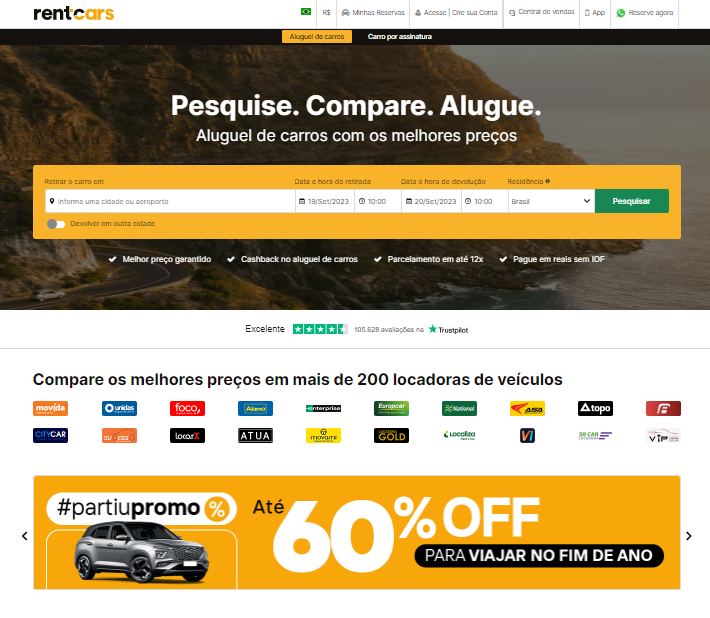710x618 pixels.
Task: Click the Brazil flag language icon
Action: coord(306,12)
